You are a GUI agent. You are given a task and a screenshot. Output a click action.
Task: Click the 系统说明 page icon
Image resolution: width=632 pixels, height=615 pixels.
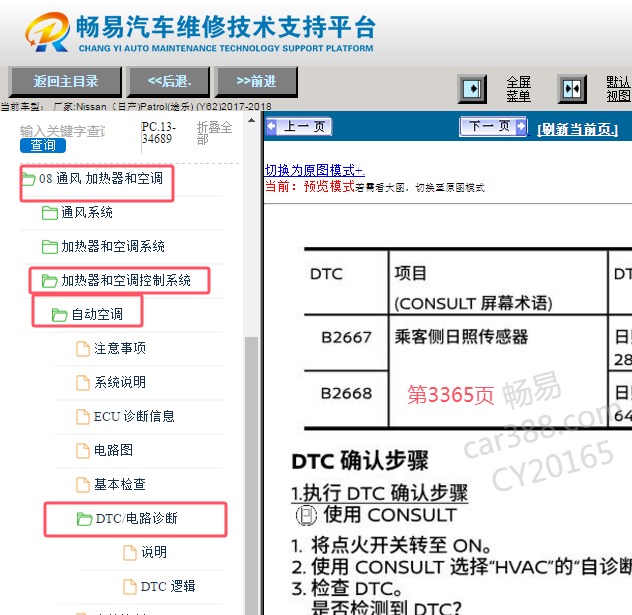(83, 382)
